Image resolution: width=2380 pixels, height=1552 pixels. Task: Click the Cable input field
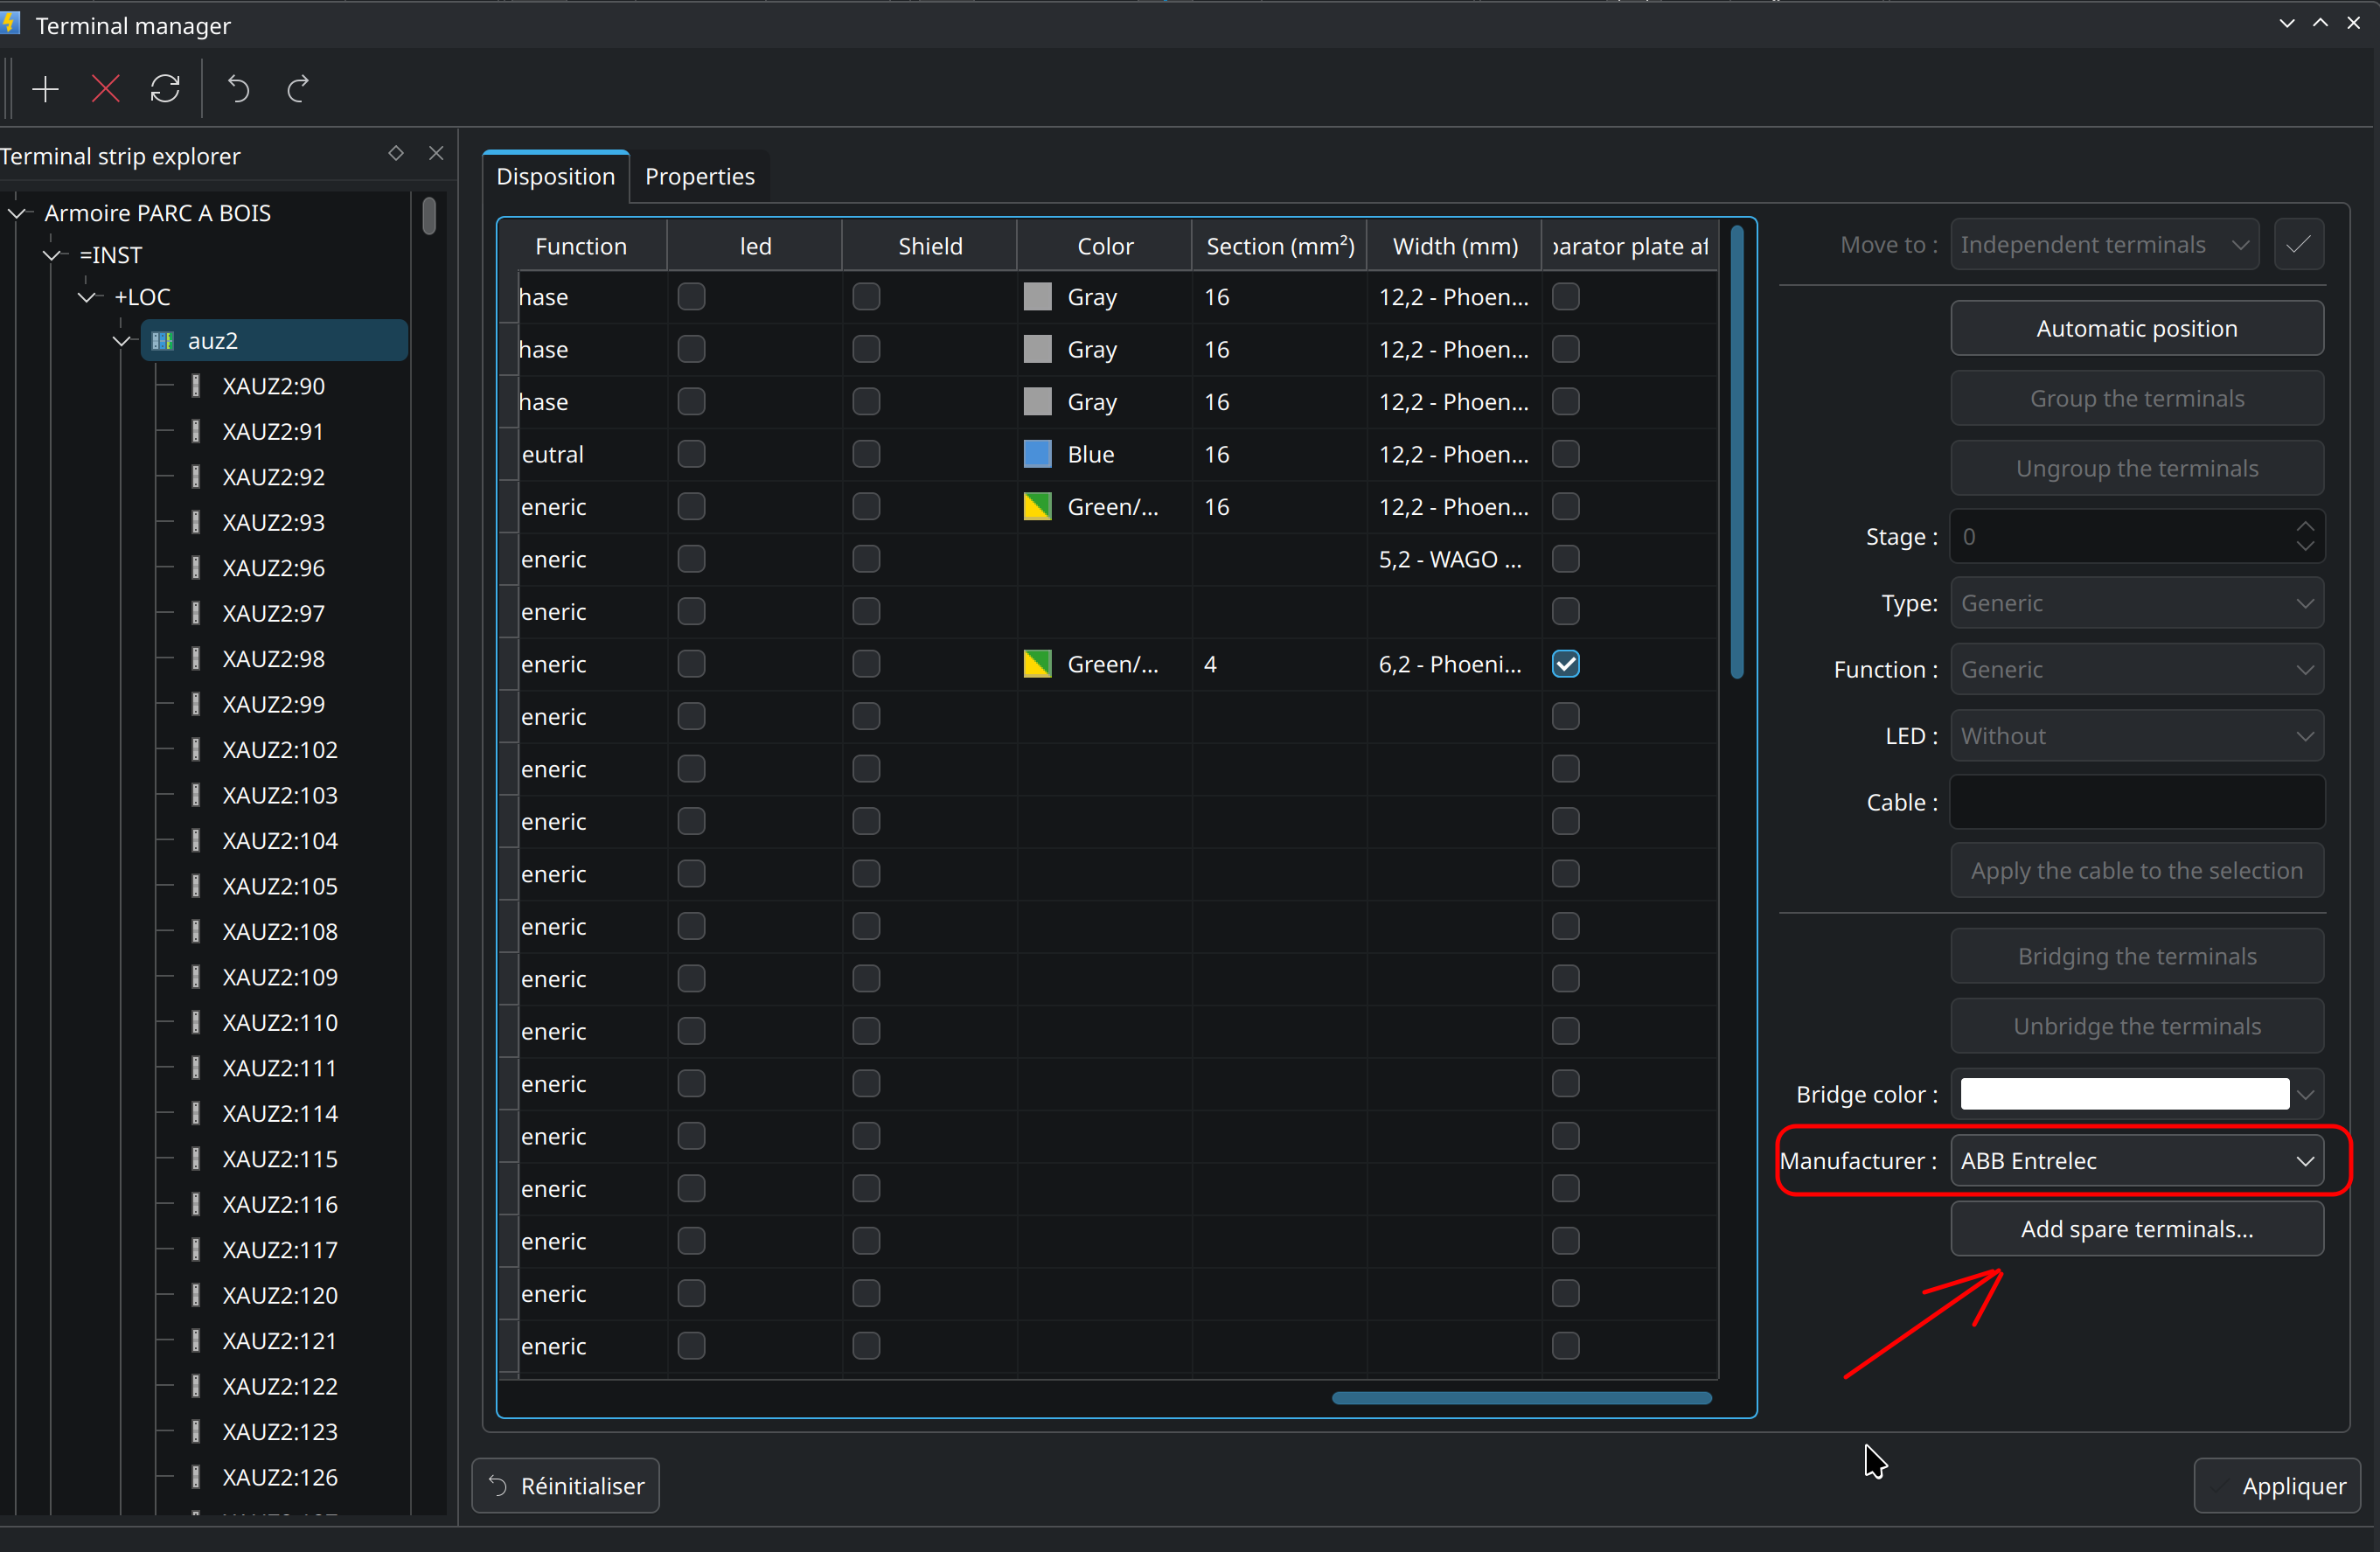(2137, 803)
